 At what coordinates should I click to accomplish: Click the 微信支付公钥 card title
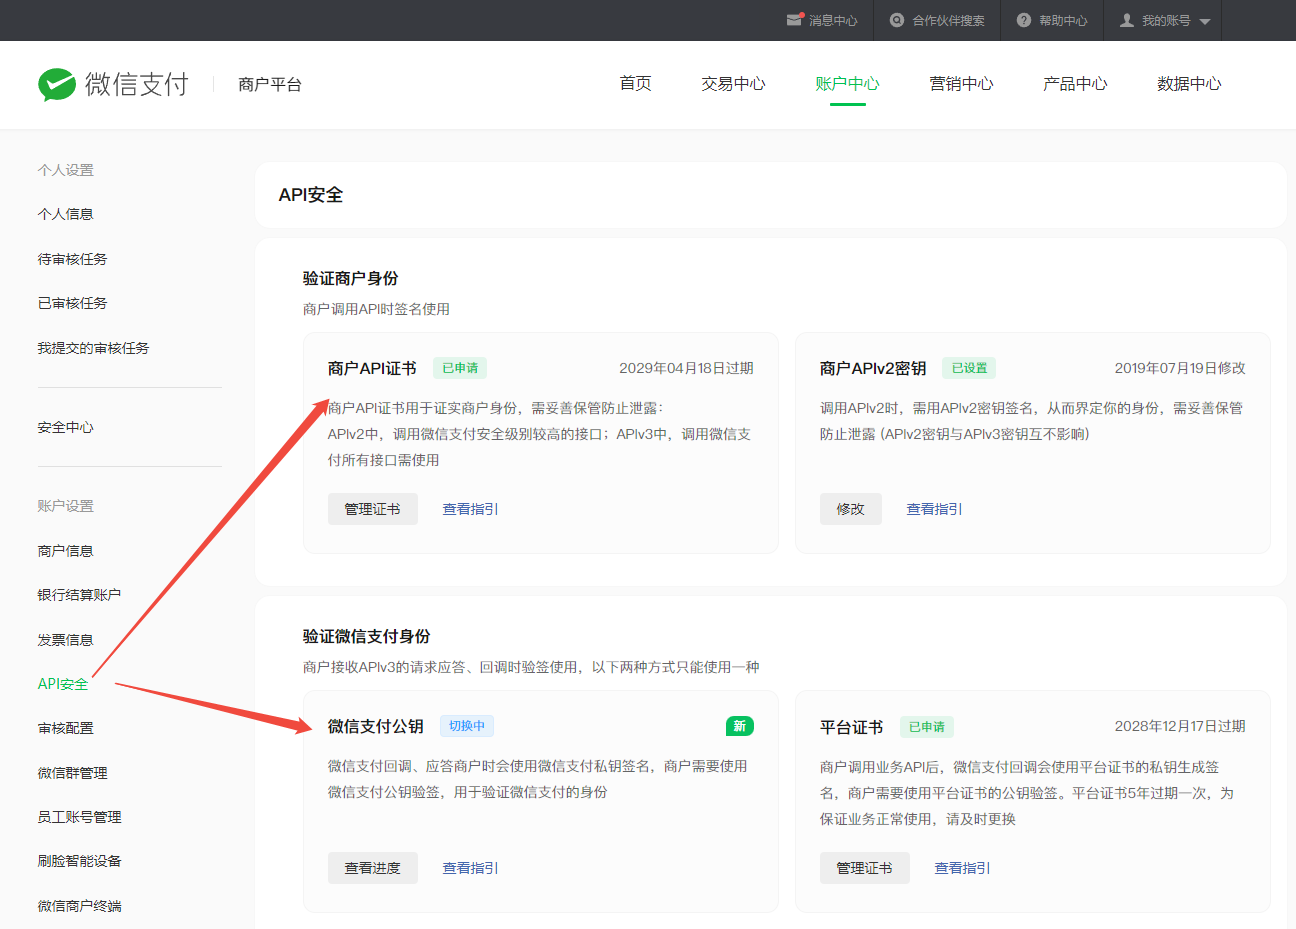(376, 726)
